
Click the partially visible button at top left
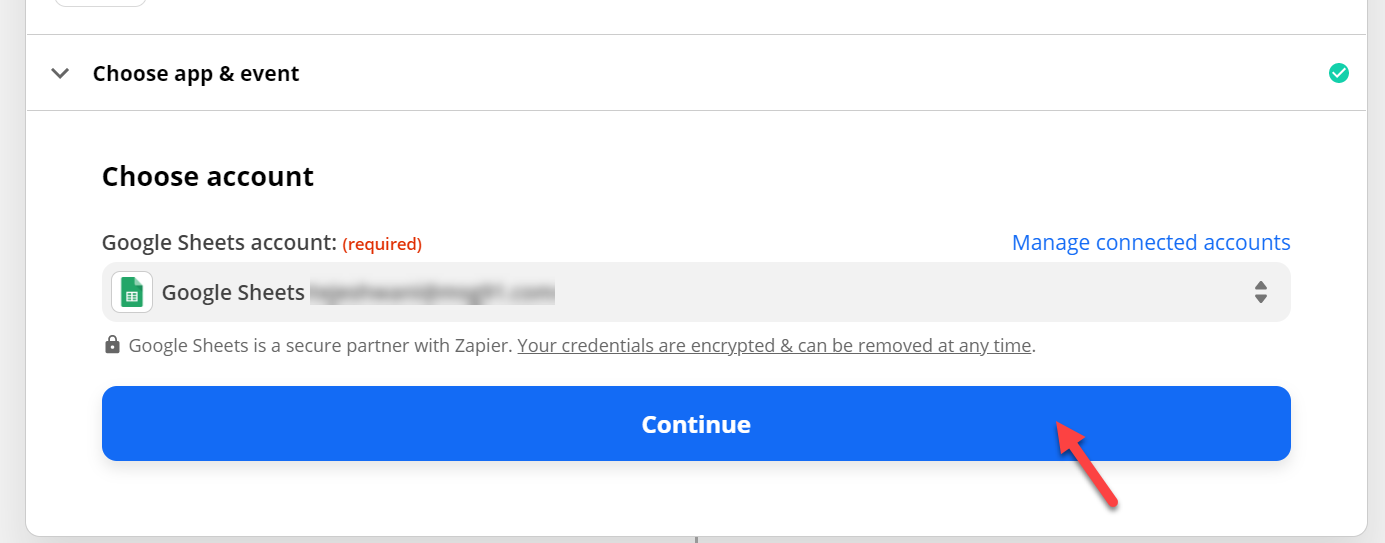100,3
